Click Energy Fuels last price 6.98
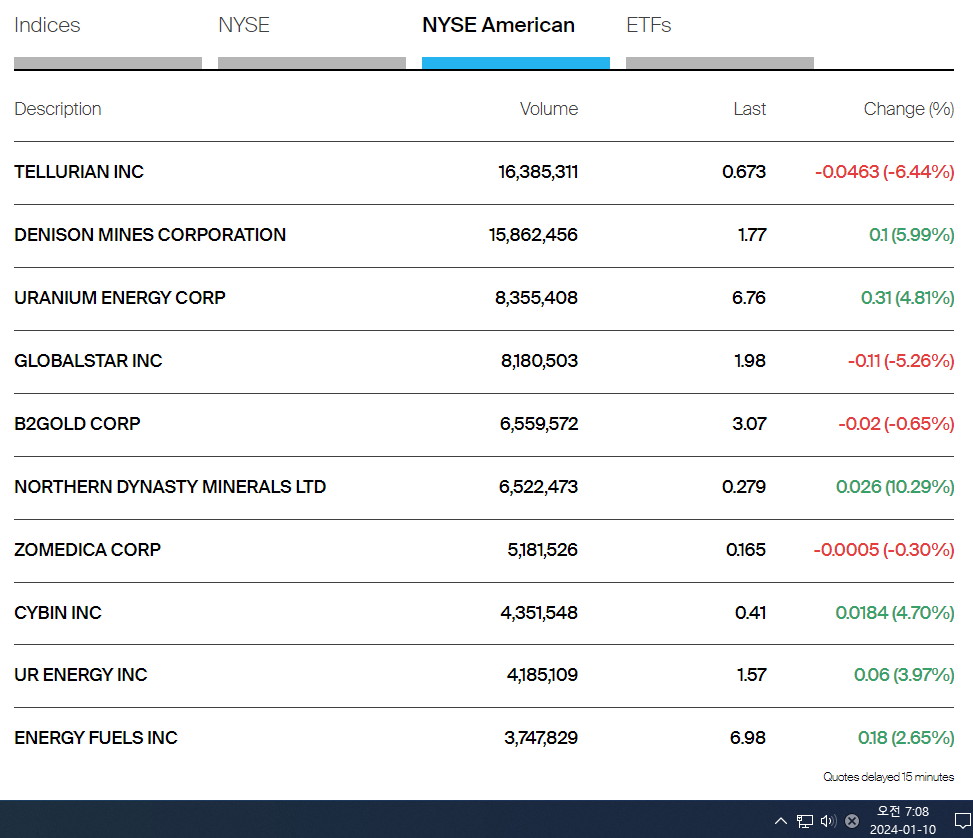The image size is (973, 838). click(x=748, y=738)
